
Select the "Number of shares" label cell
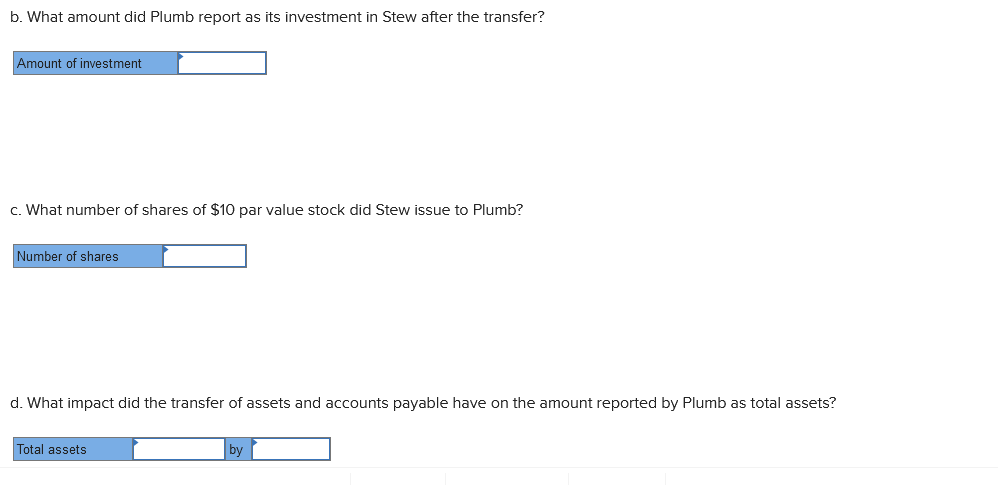[88, 256]
